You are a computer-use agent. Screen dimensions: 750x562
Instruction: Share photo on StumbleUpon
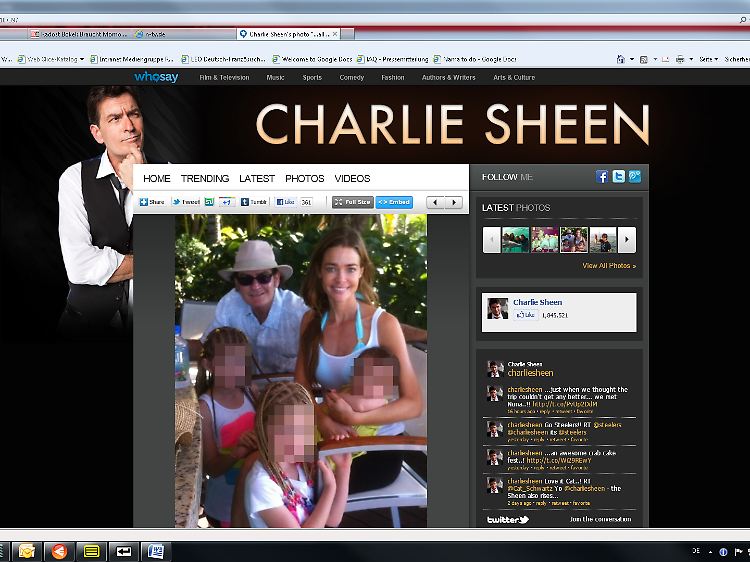point(209,202)
